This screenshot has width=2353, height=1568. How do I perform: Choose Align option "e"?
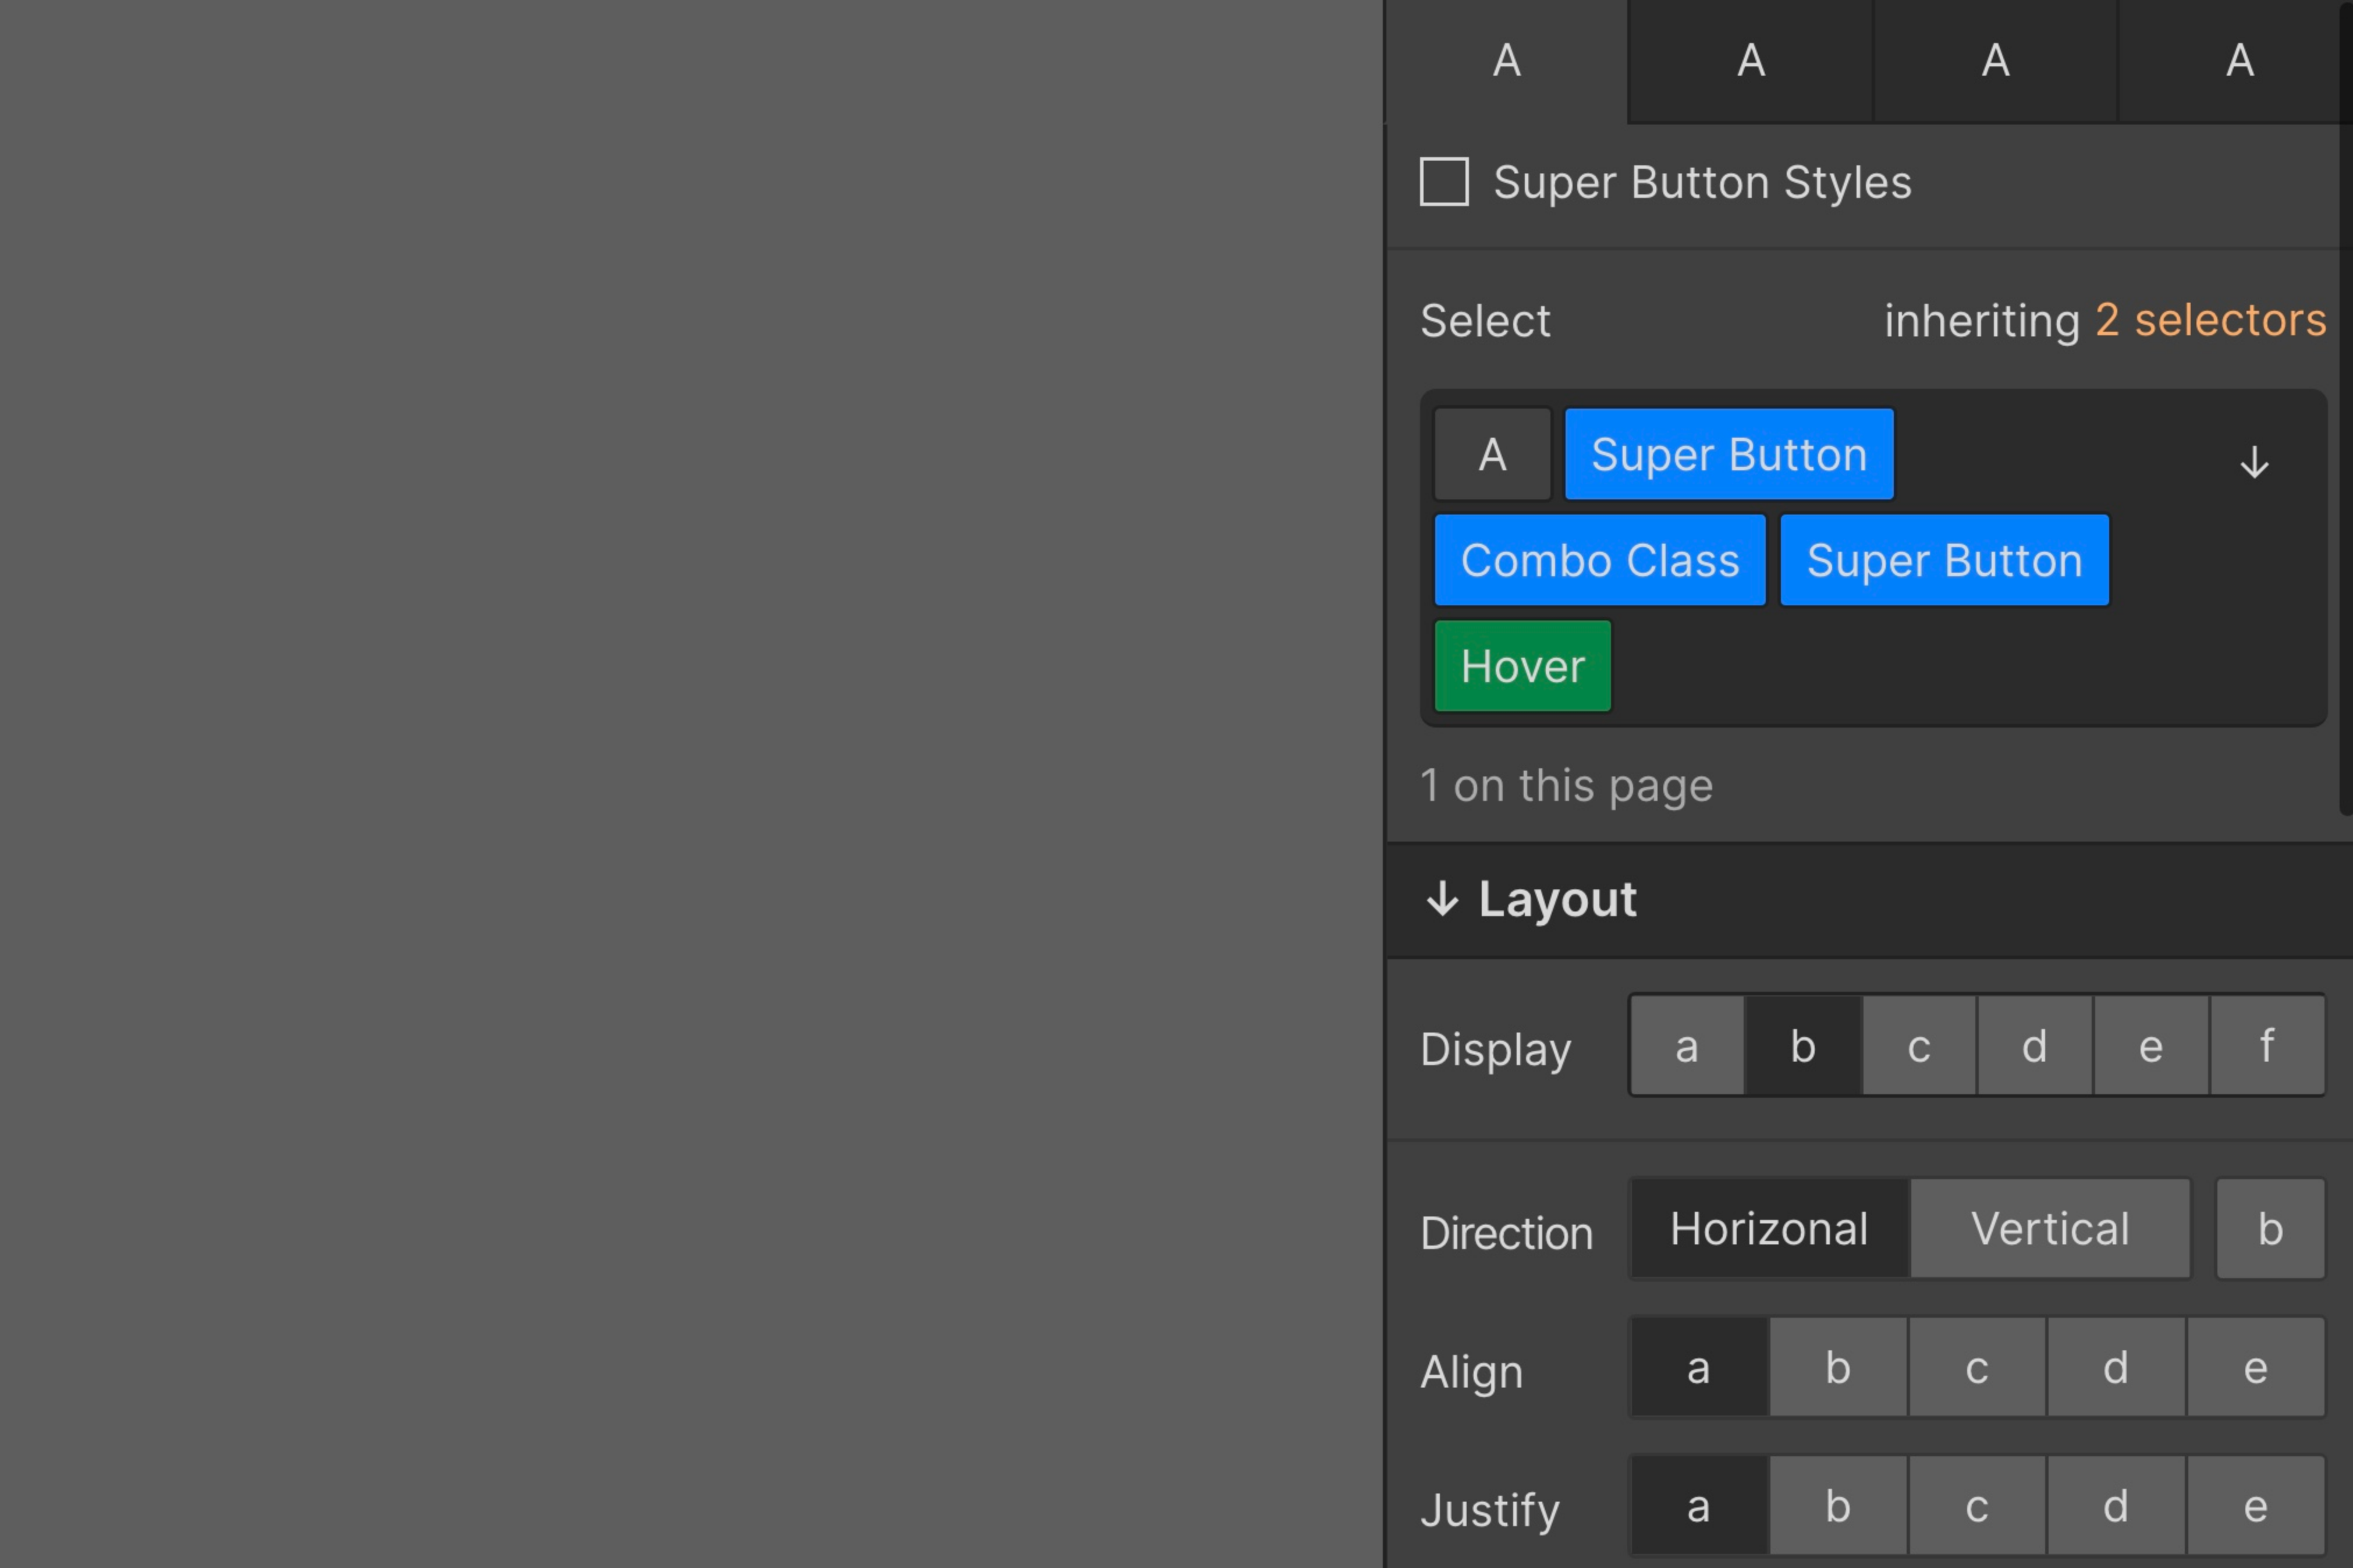2254,1368
